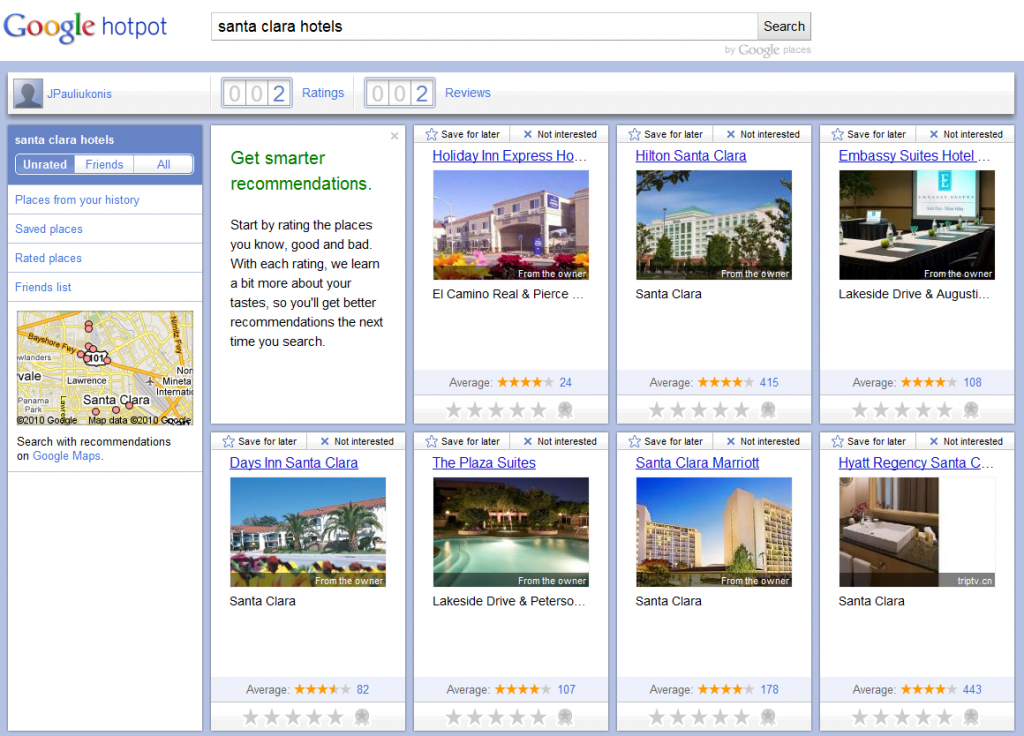Image resolution: width=1024 pixels, height=736 pixels.
Task: Click the Not interested X on Hyatt Regency card
Action: point(934,441)
